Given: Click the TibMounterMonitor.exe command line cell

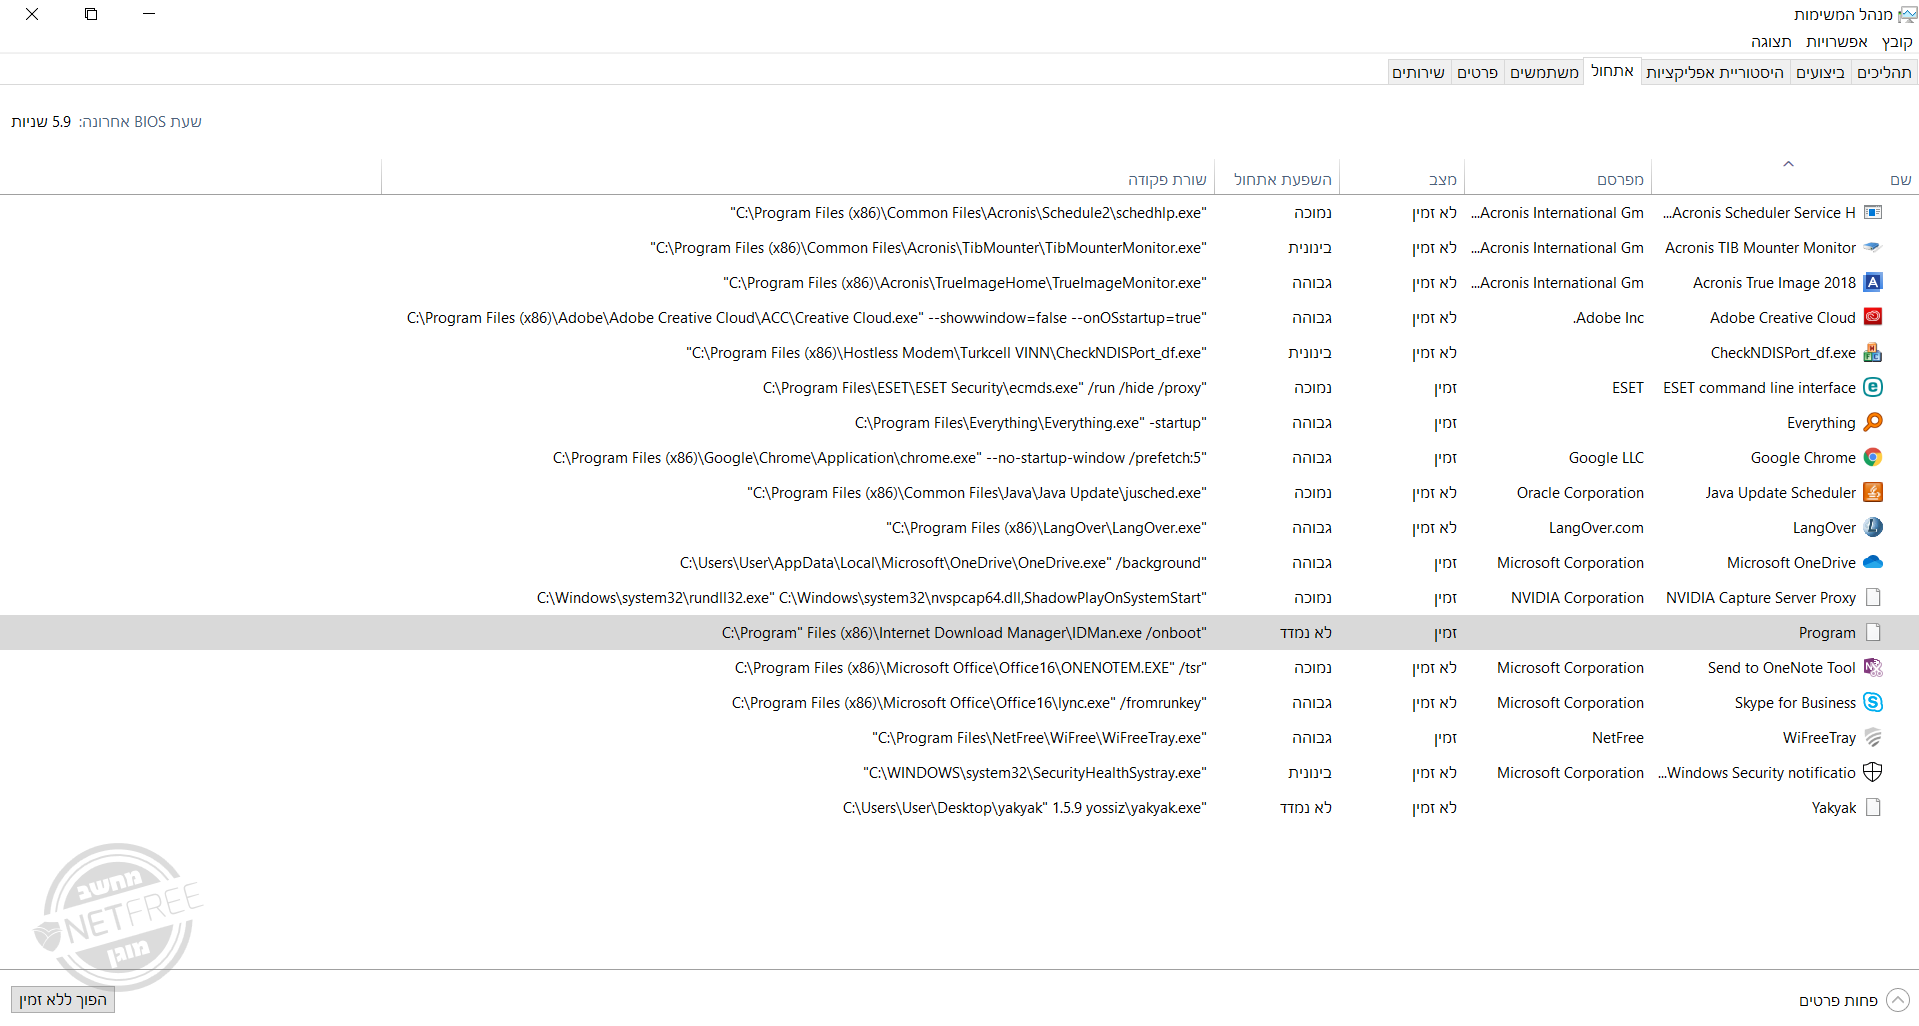Looking at the screenshot, I should pyautogui.click(x=928, y=248).
